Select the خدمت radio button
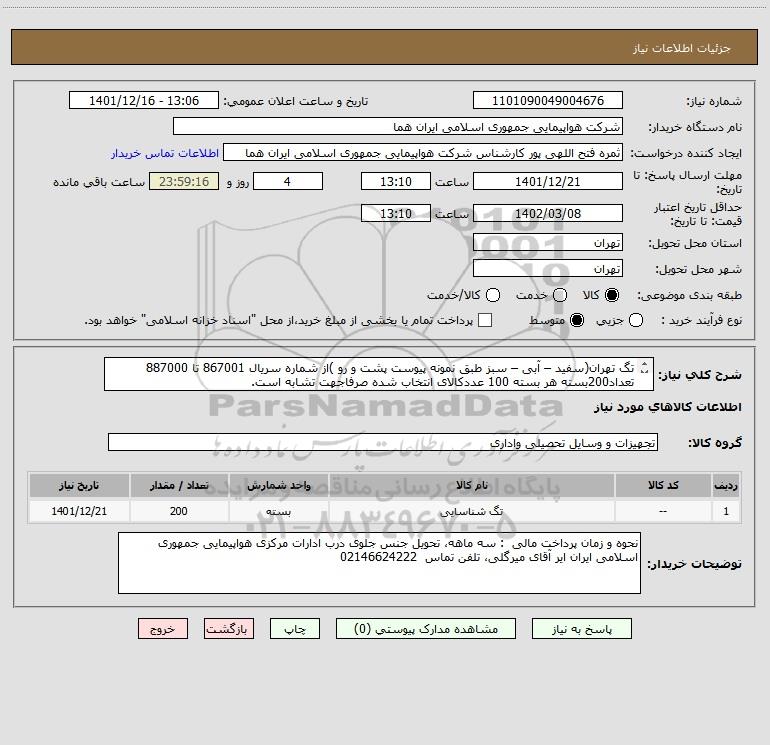770x745 pixels. [560, 295]
